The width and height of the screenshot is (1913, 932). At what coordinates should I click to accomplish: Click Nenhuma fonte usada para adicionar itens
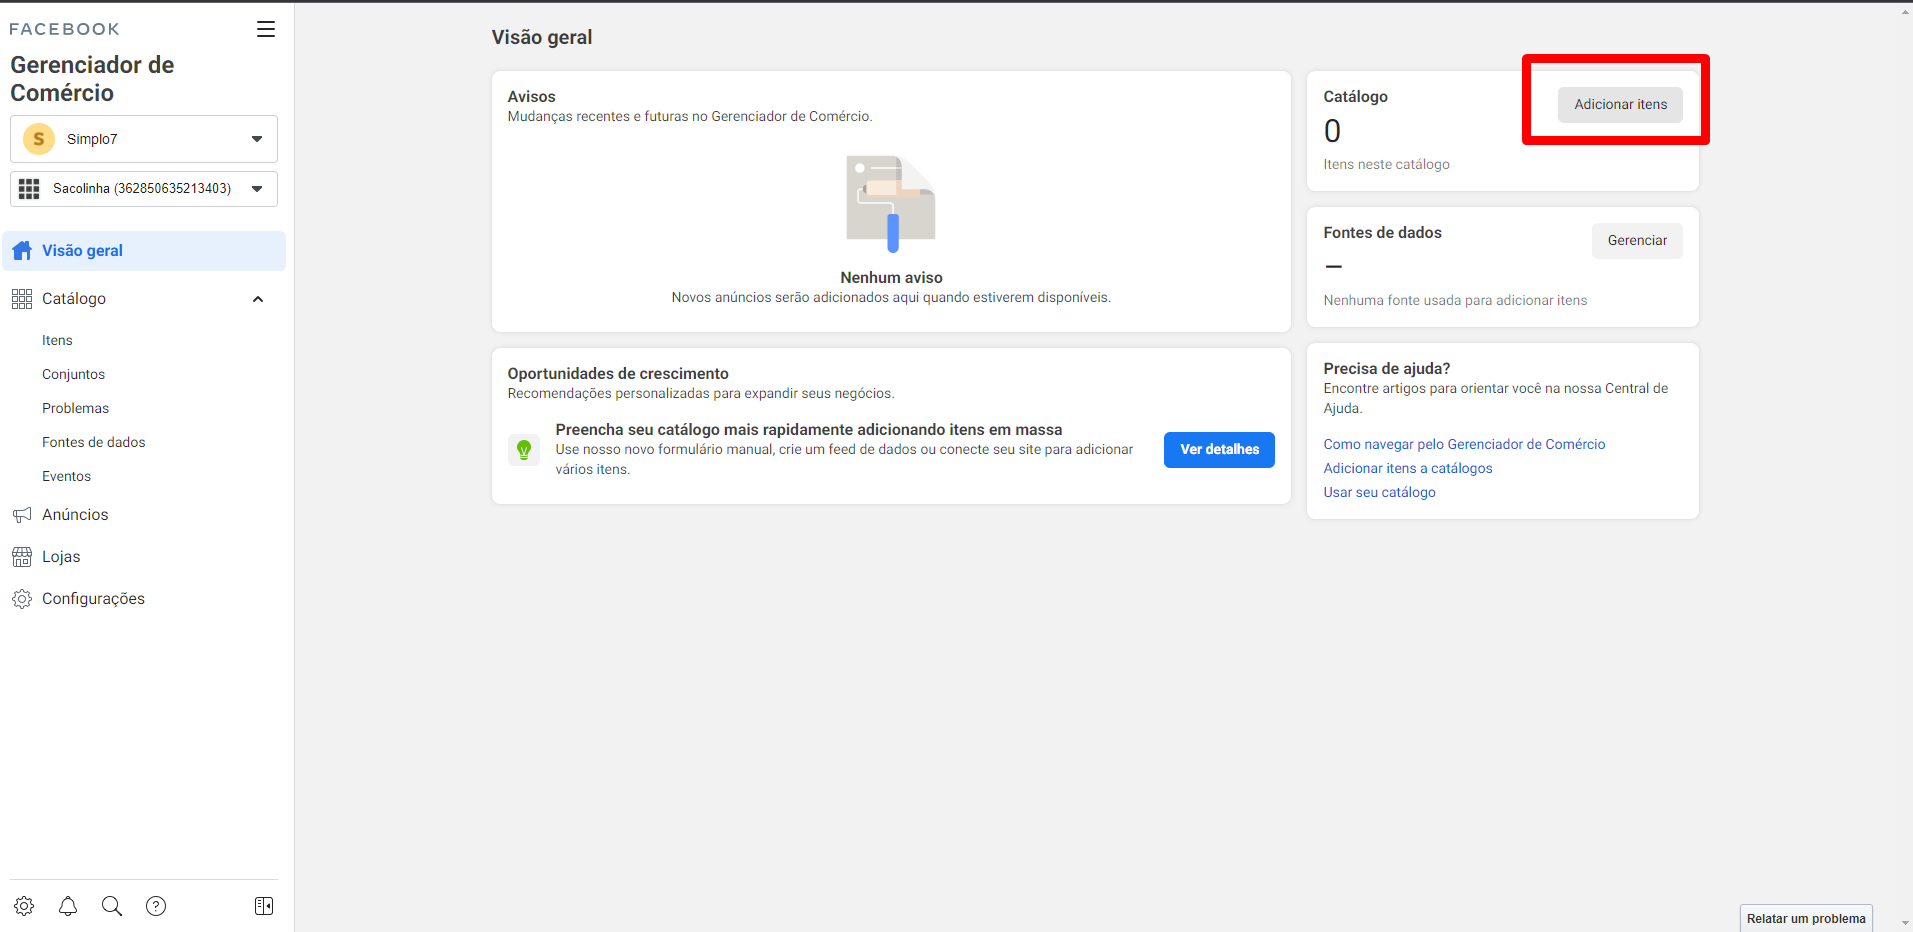pyautogui.click(x=1455, y=301)
